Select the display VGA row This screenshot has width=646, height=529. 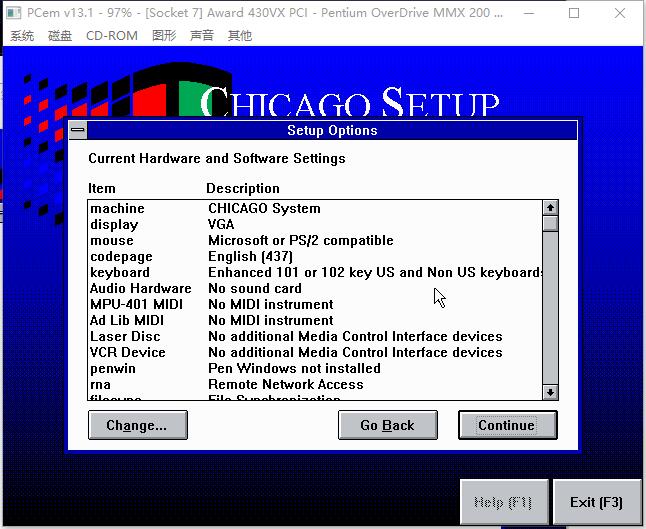[x=315, y=224]
